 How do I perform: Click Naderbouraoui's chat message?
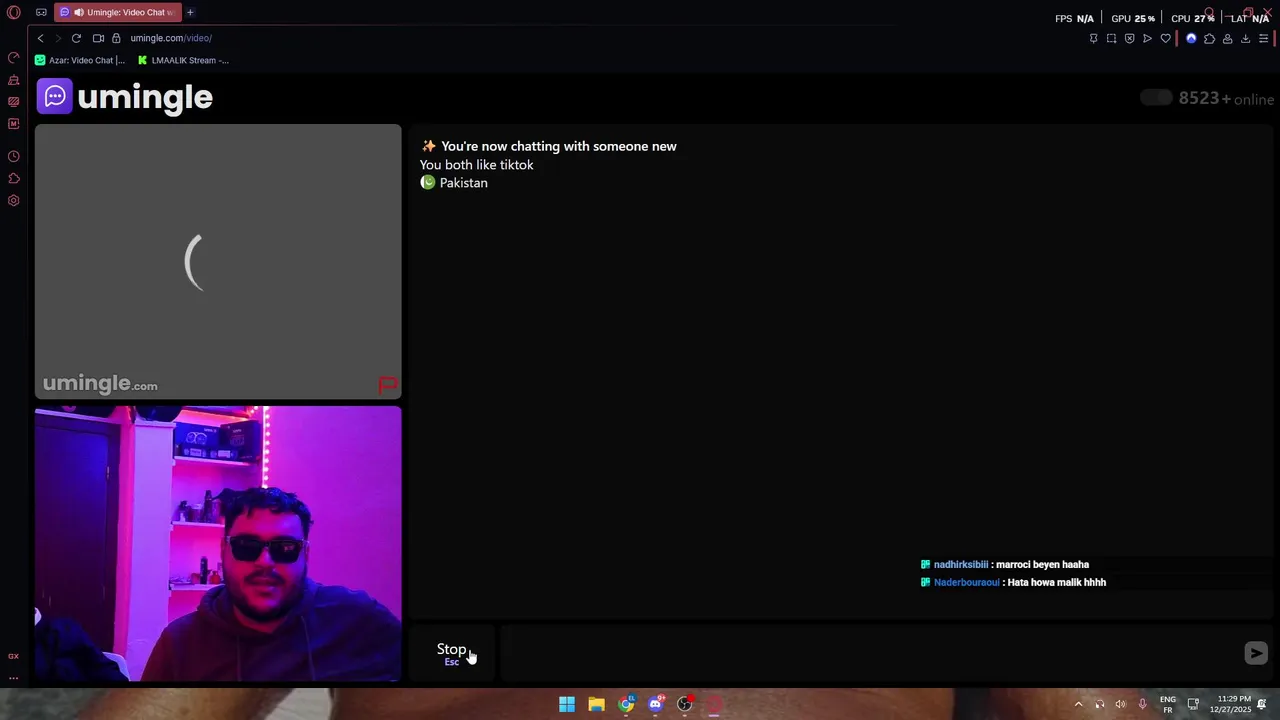tap(1013, 582)
